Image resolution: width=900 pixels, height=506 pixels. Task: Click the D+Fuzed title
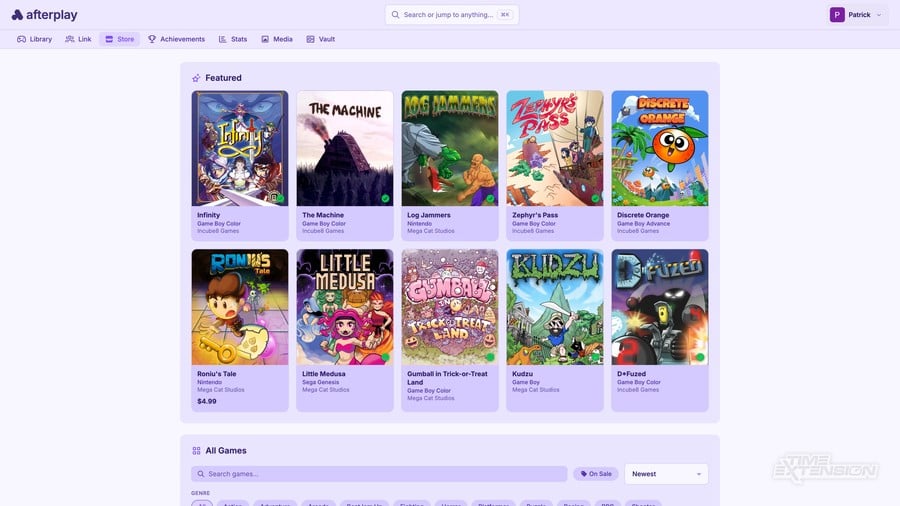631,373
